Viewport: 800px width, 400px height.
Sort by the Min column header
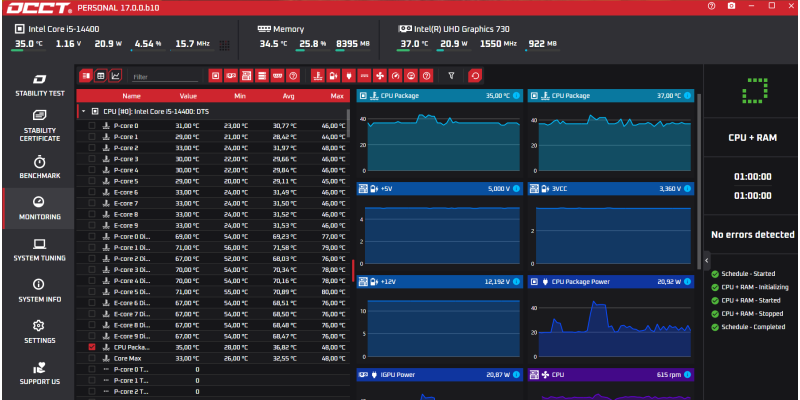pos(240,96)
